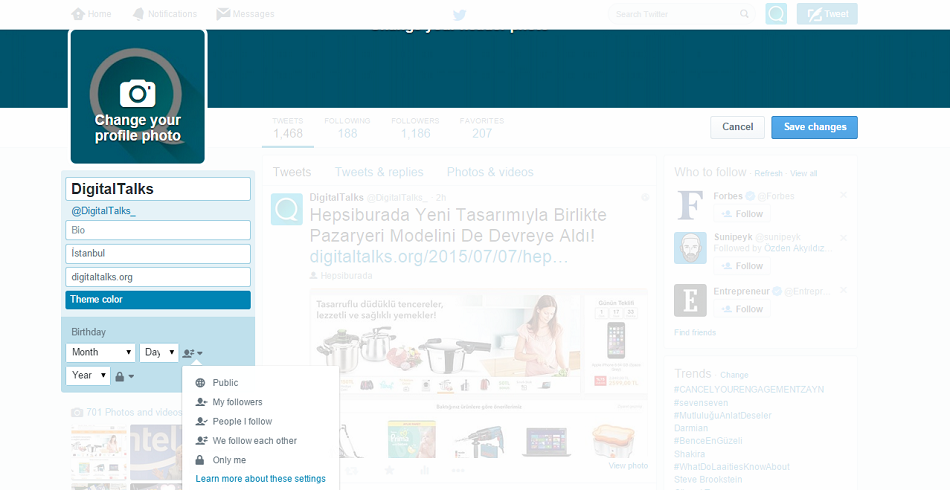Follow Sunipeyk account
Viewport: 950px width, 490px height.
point(742,266)
